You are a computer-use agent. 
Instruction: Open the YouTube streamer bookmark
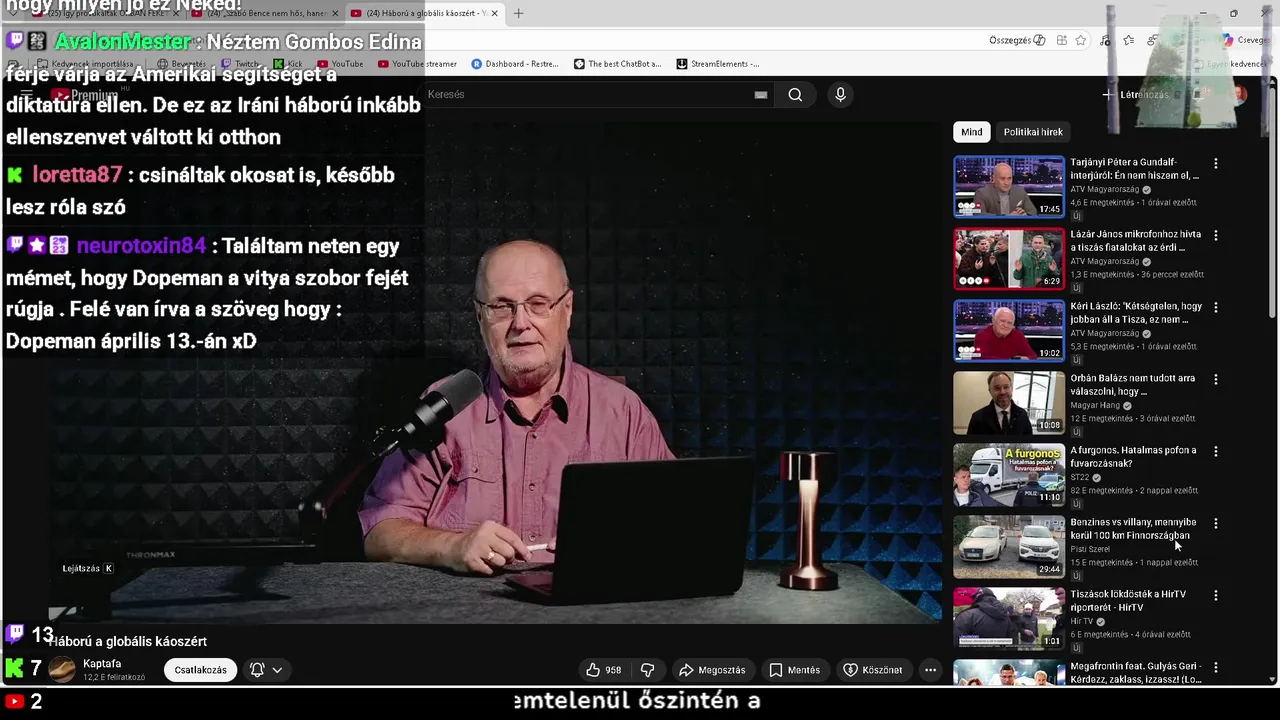pyautogui.click(x=417, y=64)
